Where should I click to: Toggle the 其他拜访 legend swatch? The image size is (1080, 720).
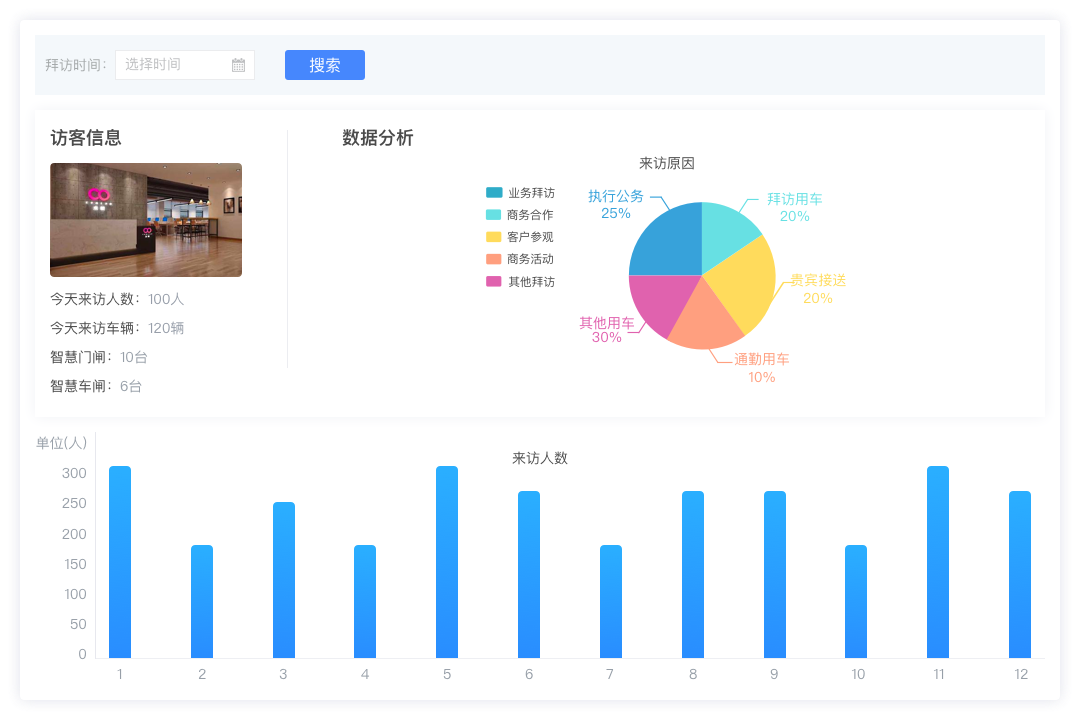(x=494, y=281)
